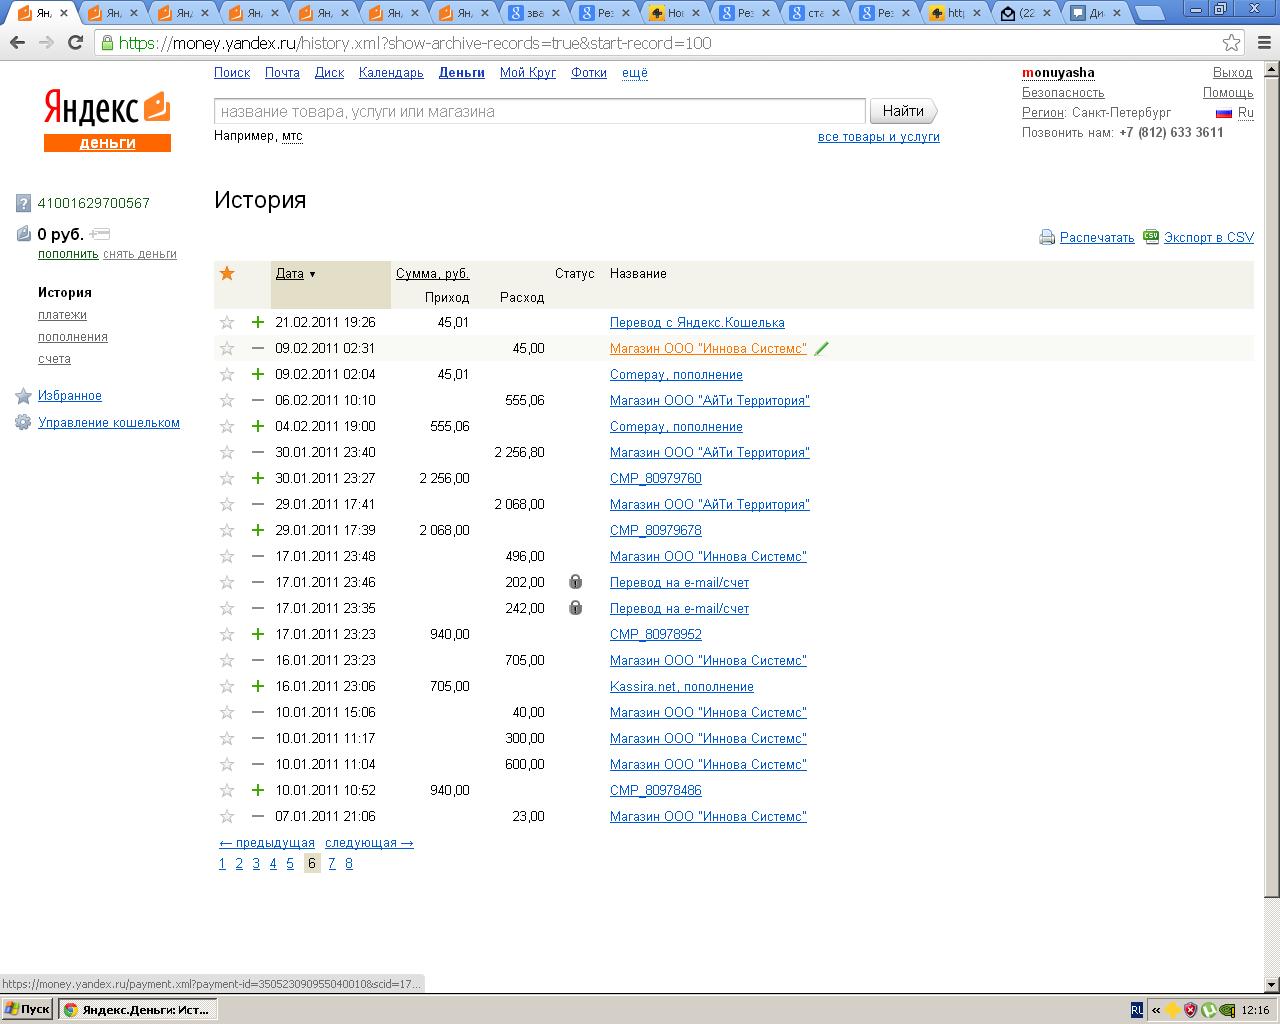Click the Выход link
The image size is (1280, 1024).
point(1233,73)
